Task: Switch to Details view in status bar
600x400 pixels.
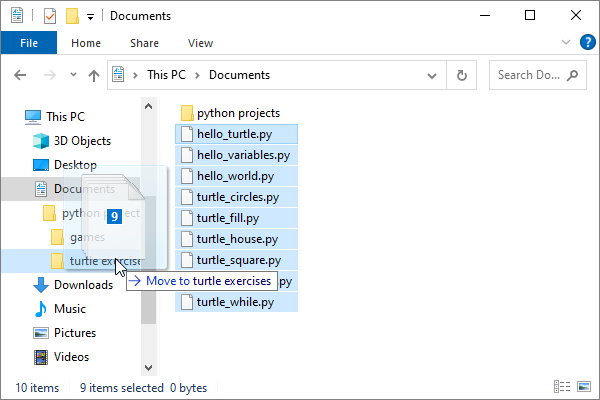Action: point(562,387)
